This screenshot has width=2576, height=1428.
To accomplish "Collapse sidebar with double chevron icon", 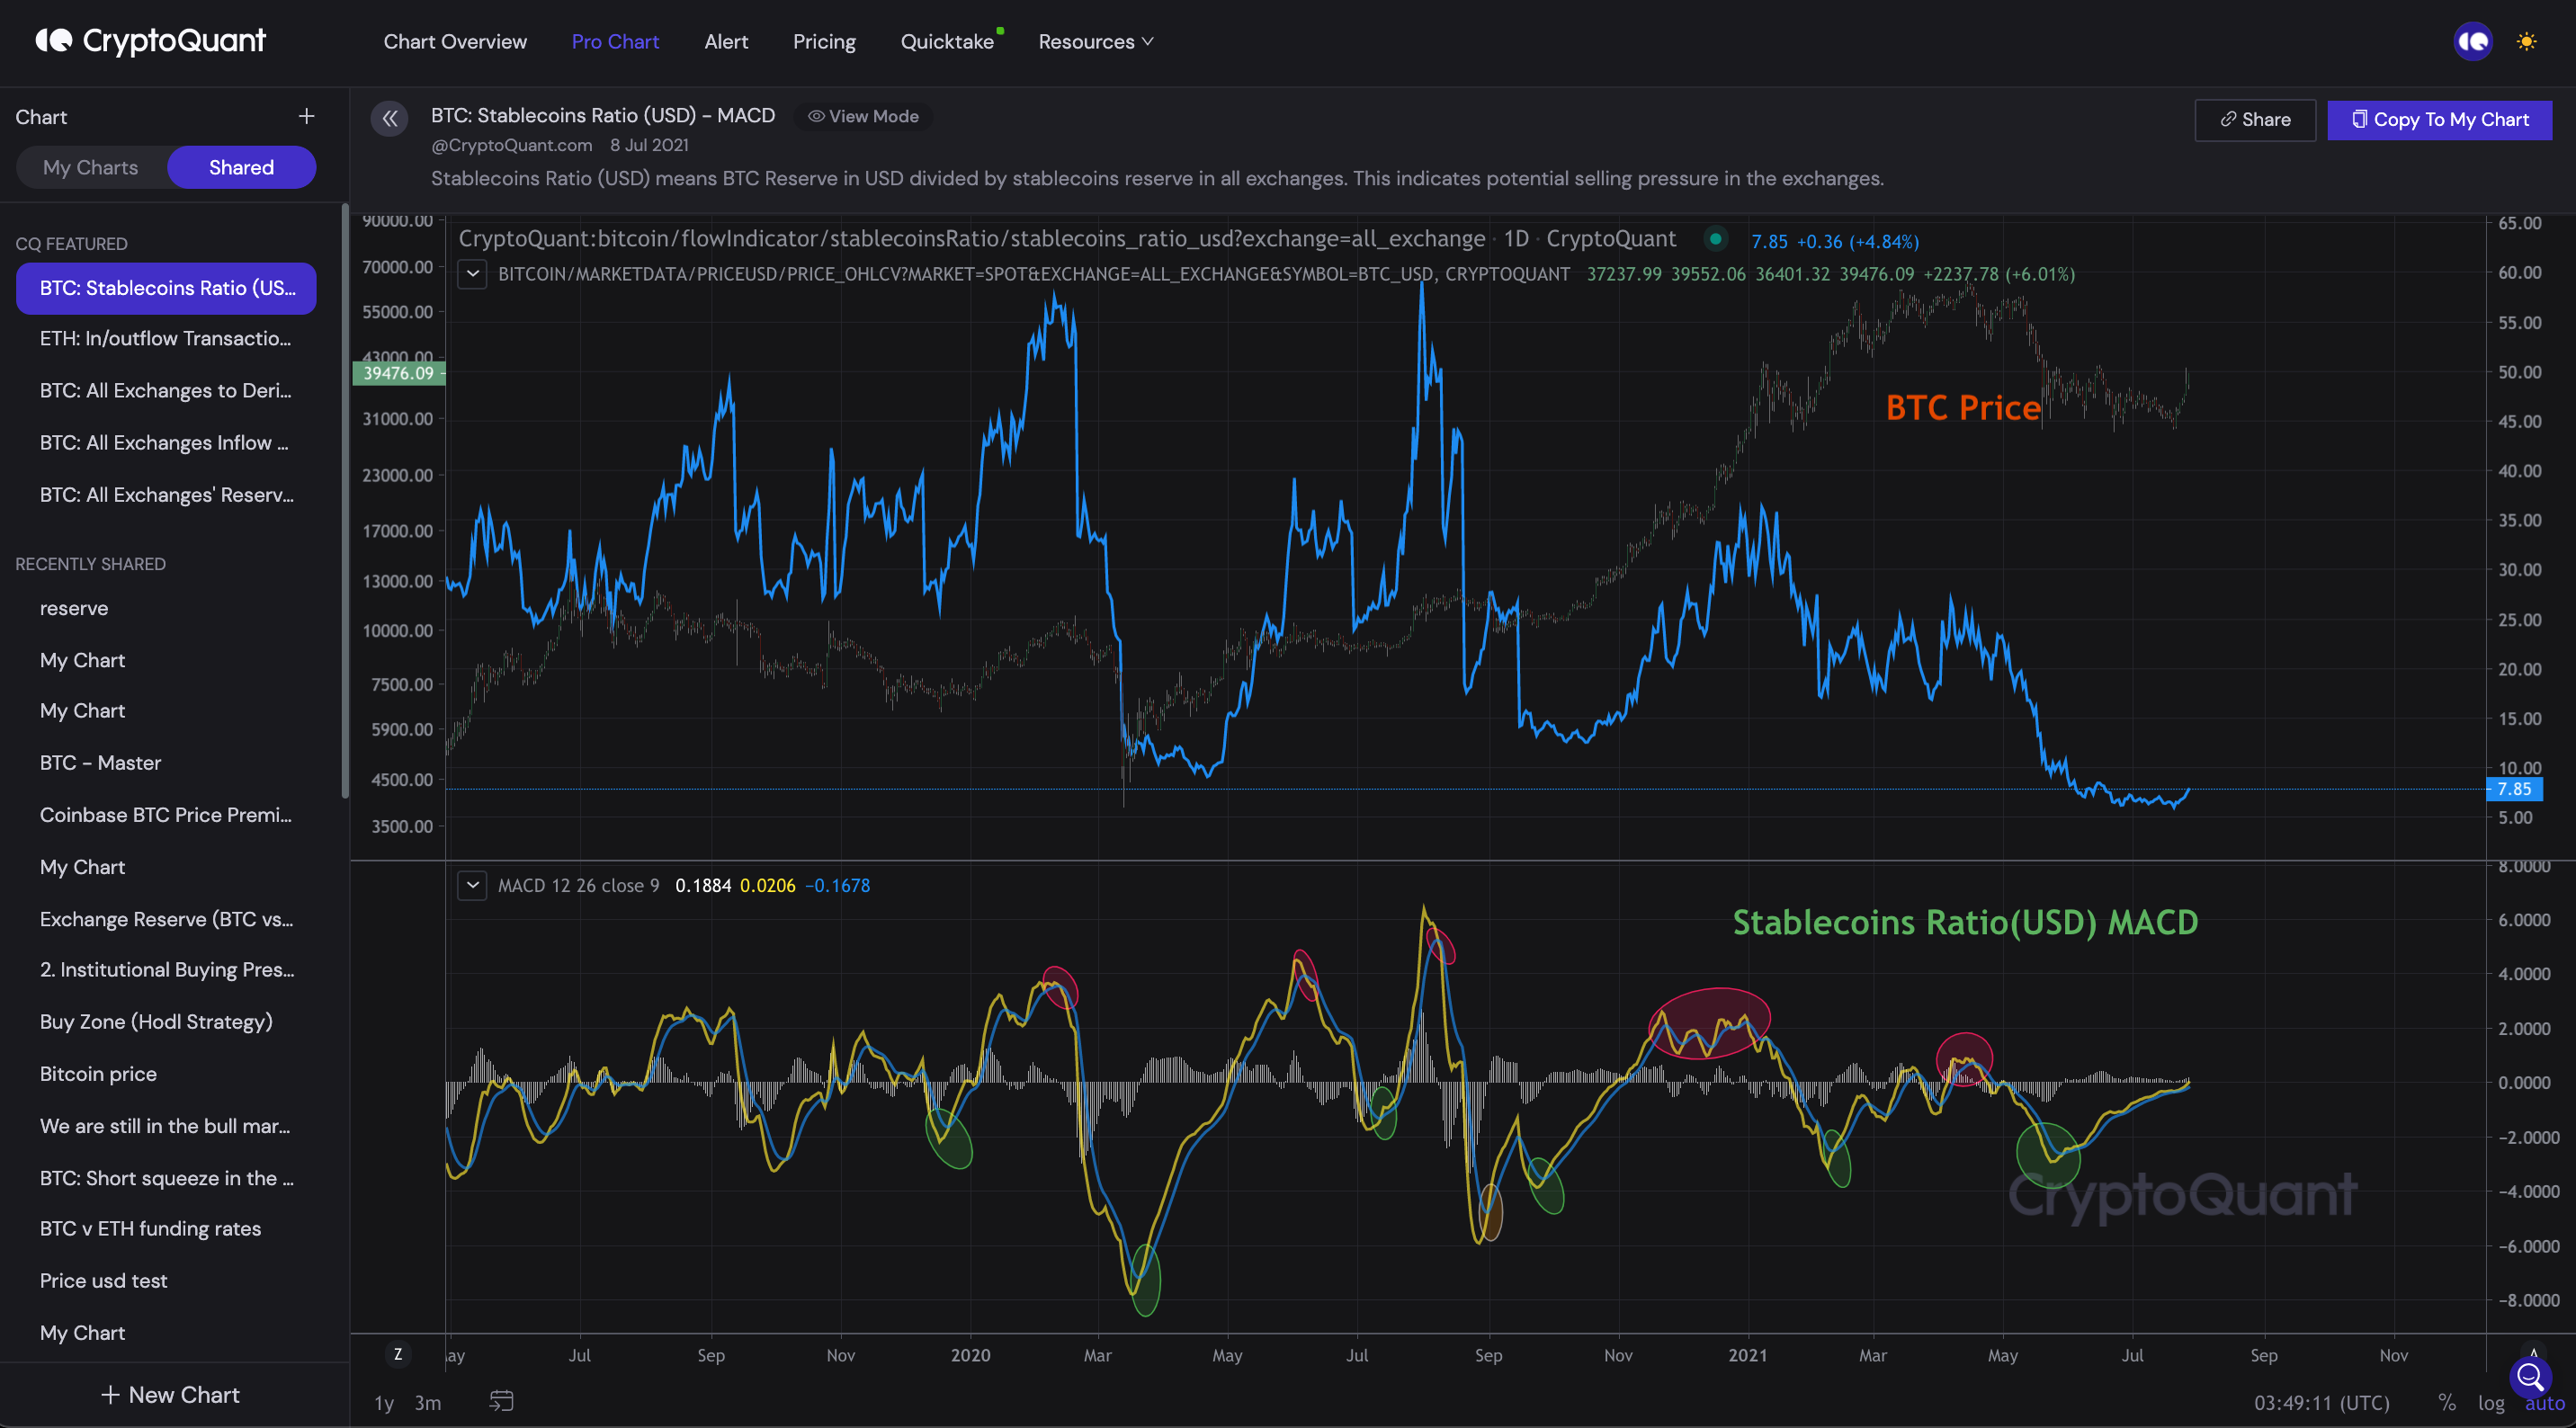I will (x=389, y=119).
